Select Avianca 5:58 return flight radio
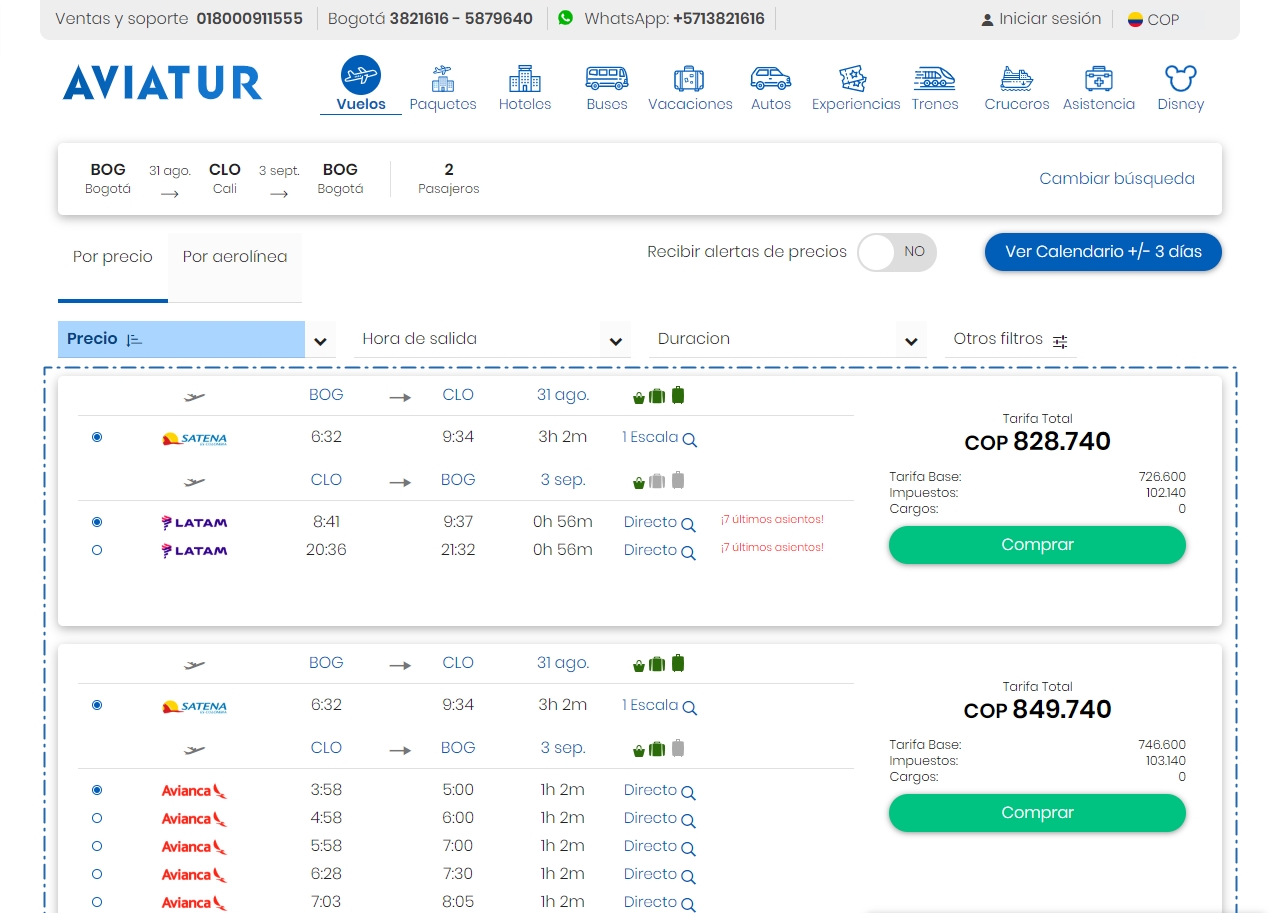This screenshot has width=1280, height=913. [x=97, y=846]
